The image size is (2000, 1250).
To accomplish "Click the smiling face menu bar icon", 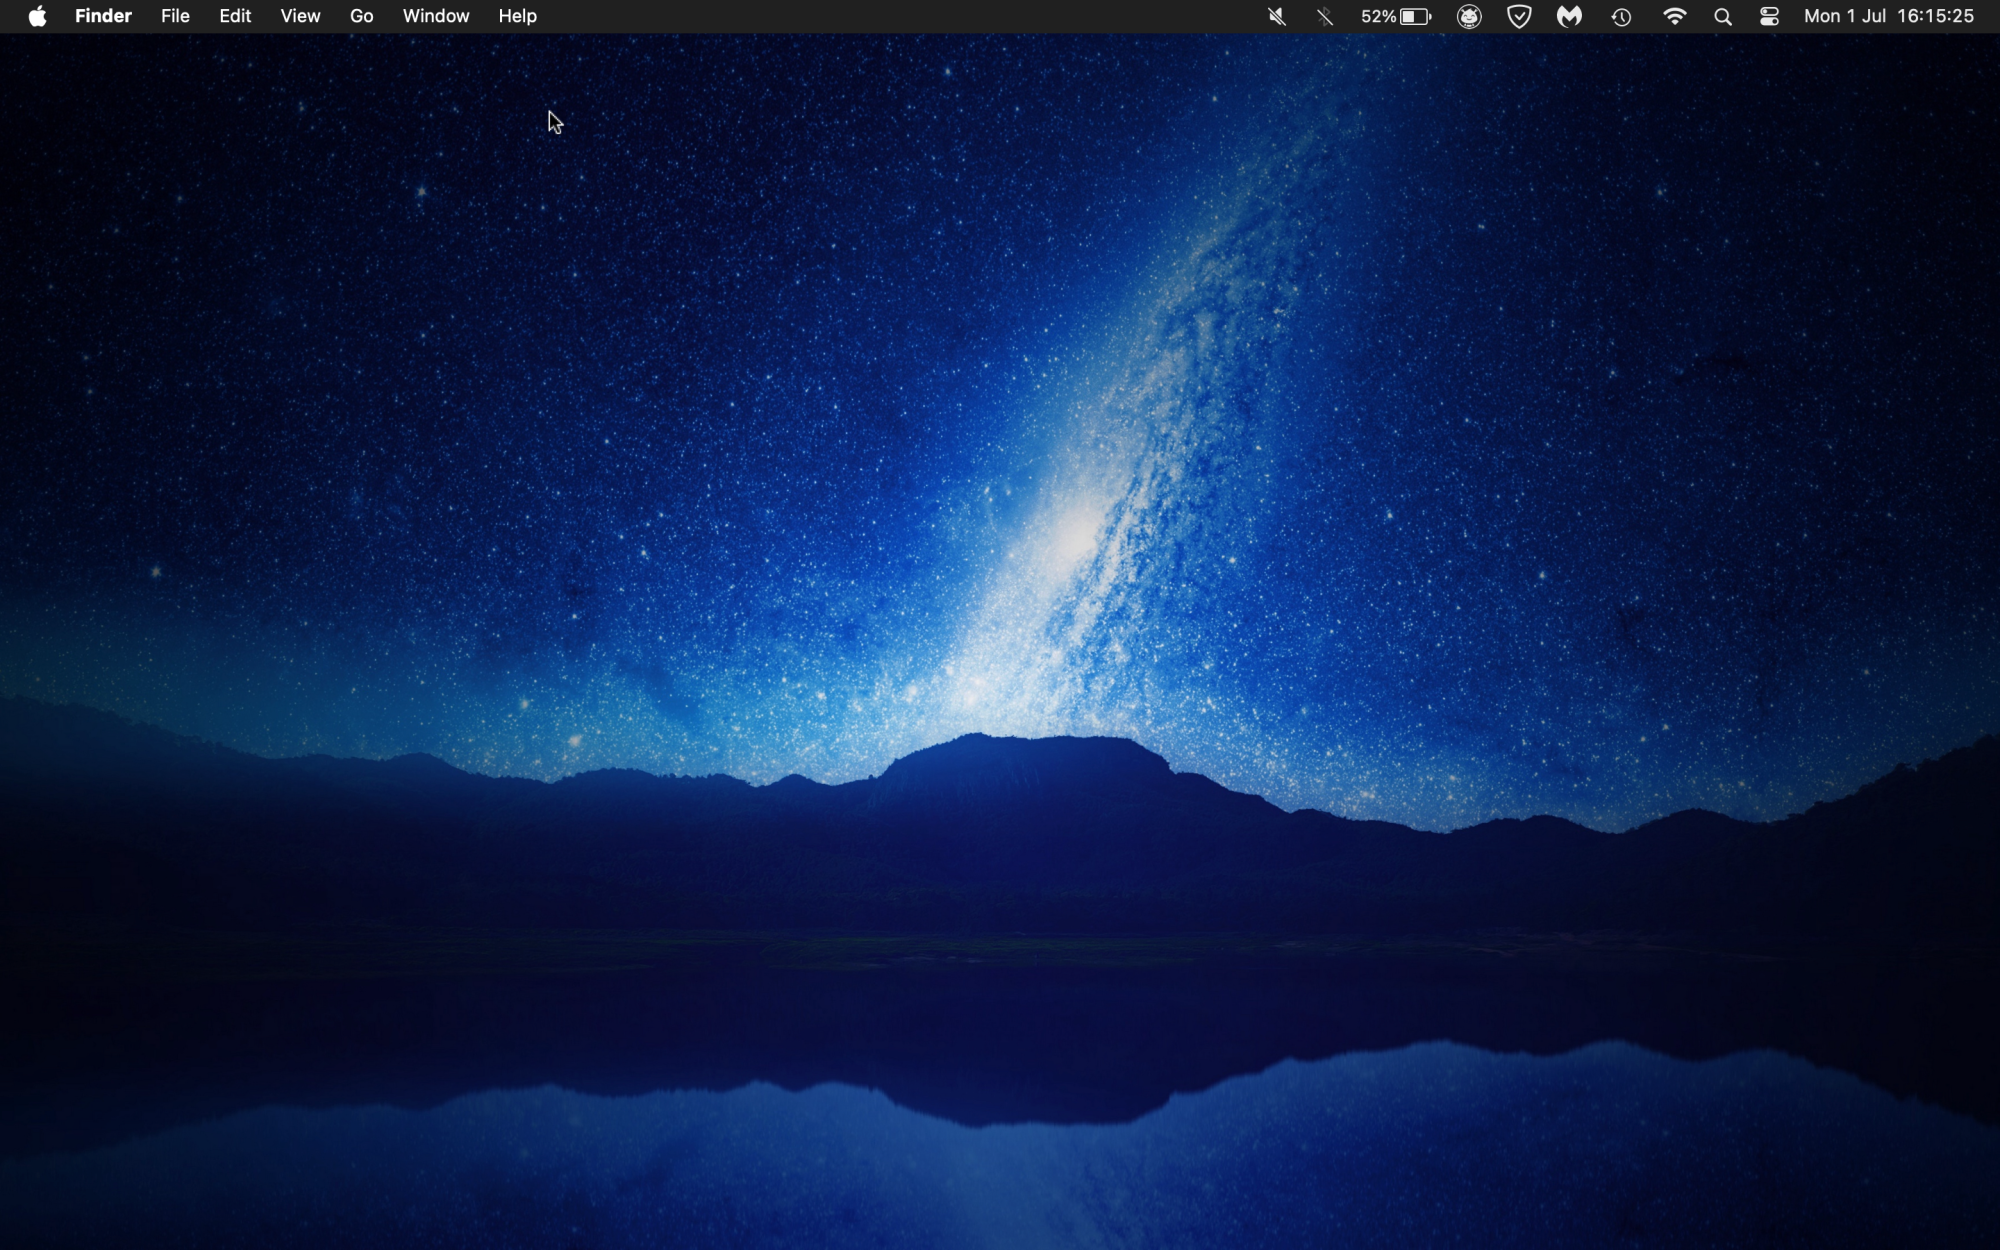I will tap(1469, 16).
